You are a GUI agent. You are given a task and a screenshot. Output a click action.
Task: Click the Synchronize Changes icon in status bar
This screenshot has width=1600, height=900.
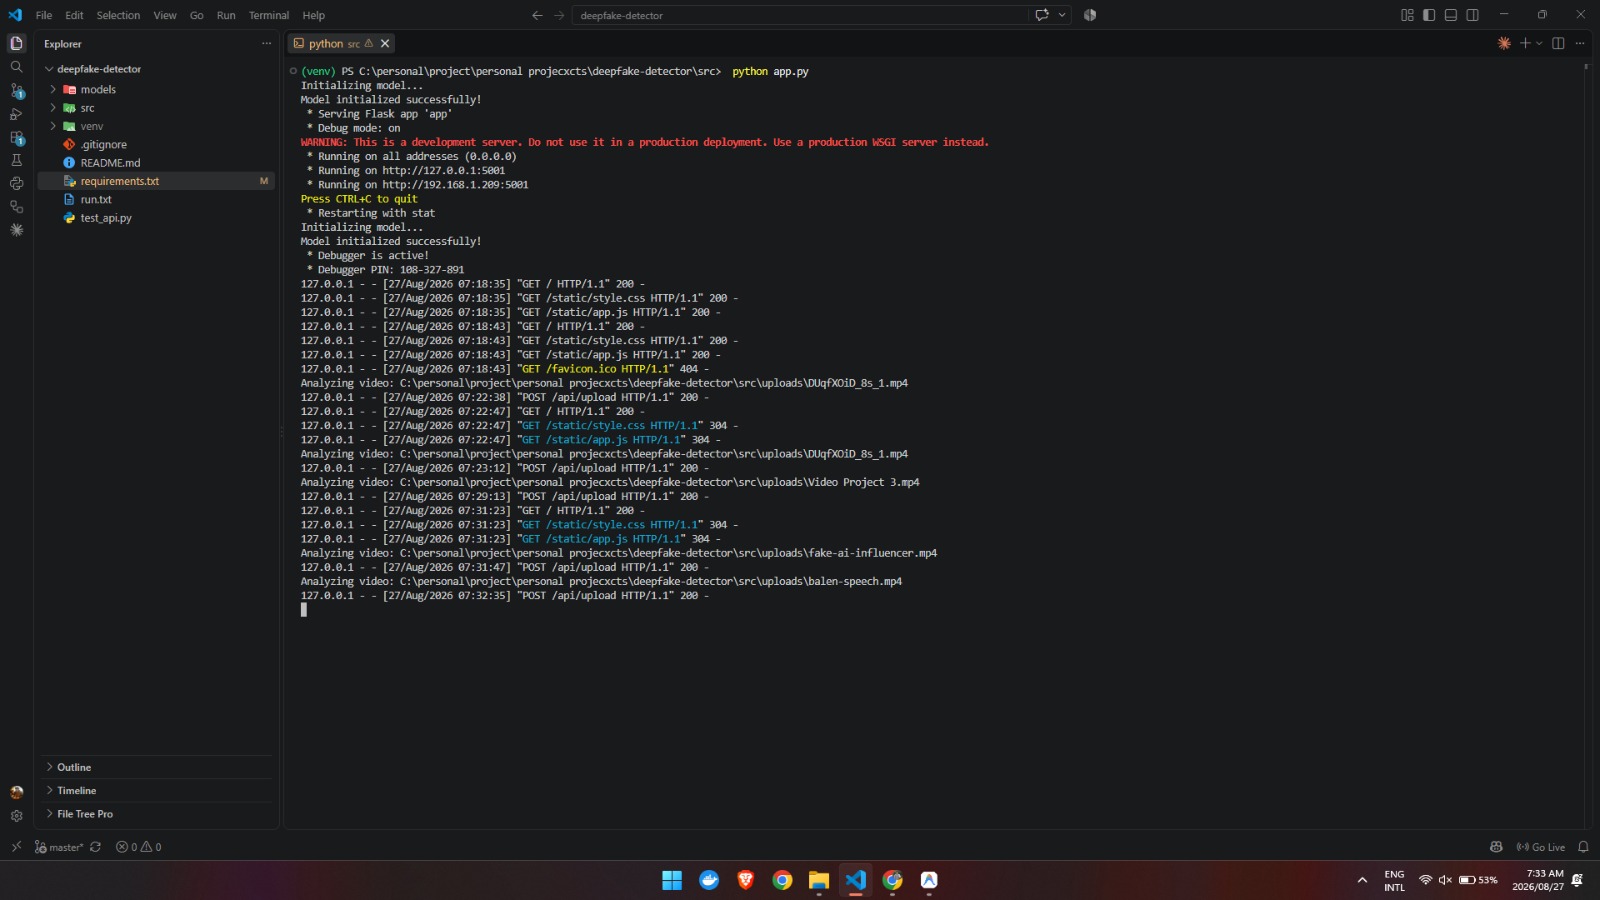[x=95, y=847]
